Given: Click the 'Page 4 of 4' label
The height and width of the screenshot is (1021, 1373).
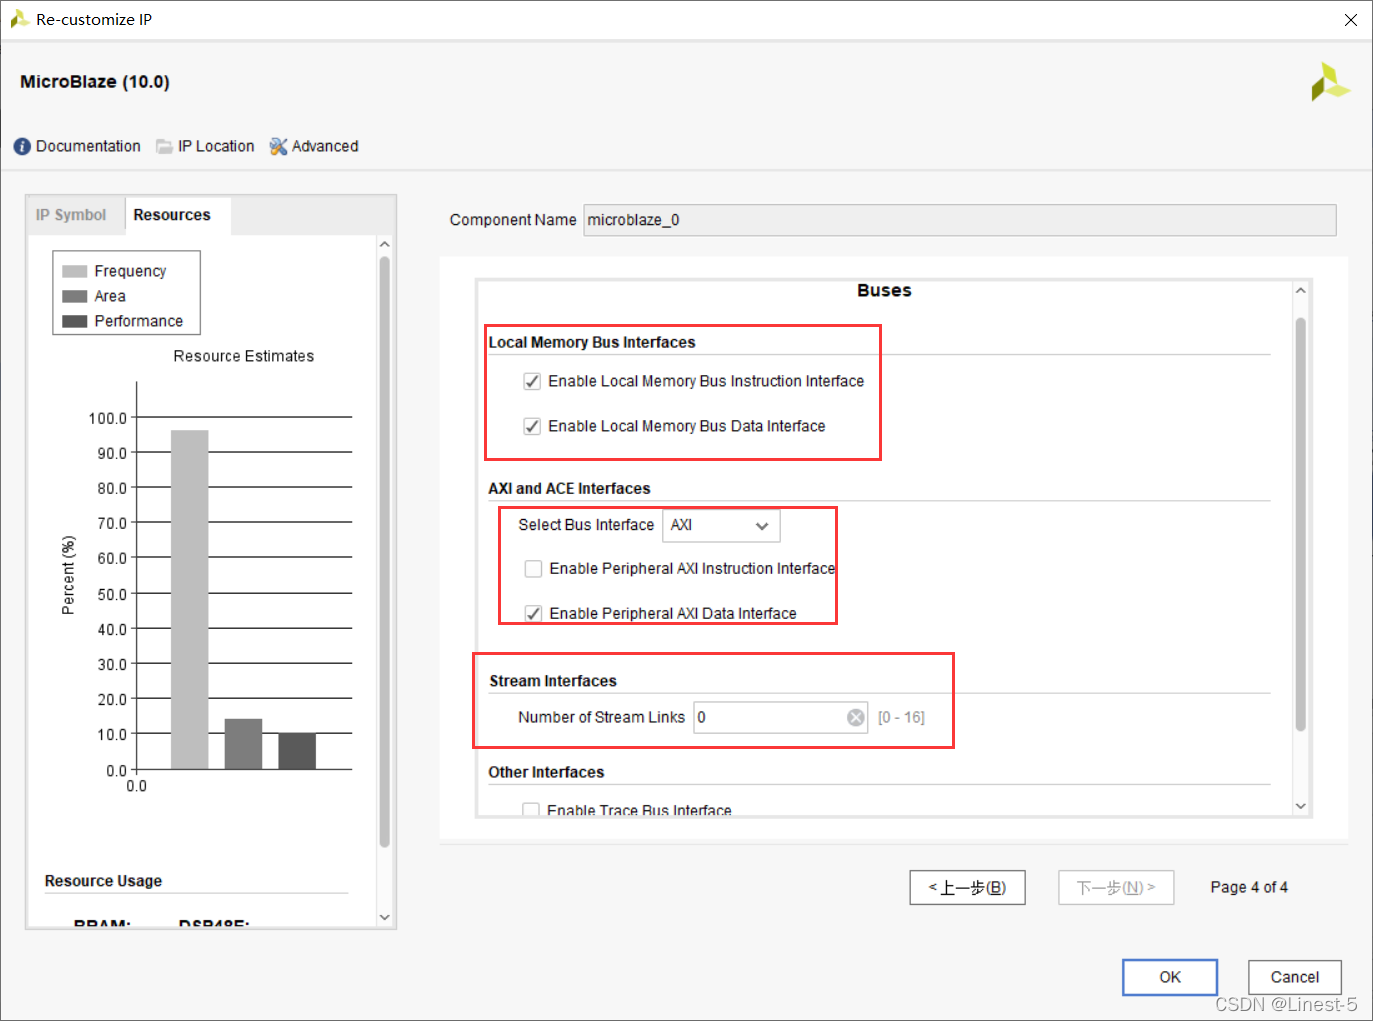Looking at the screenshot, I should click(x=1249, y=887).
